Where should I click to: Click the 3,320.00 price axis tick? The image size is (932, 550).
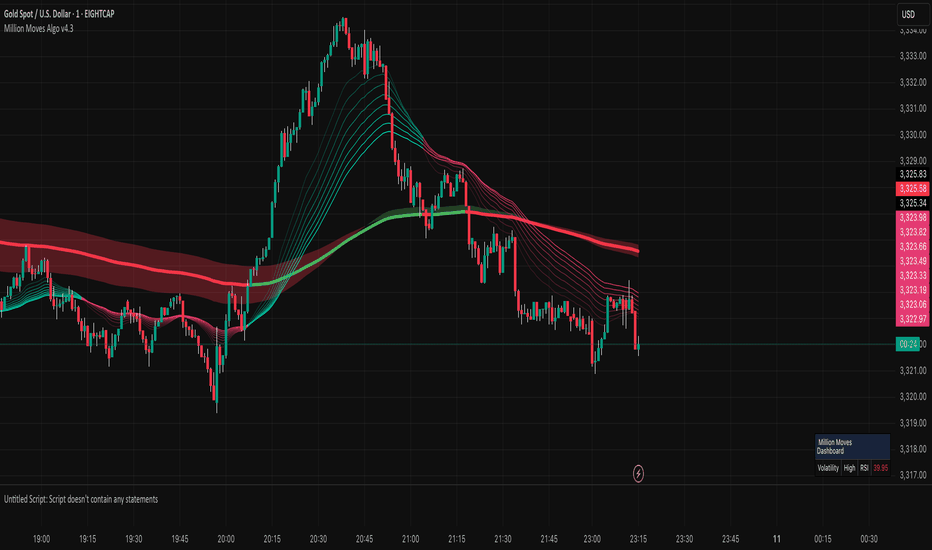click(913, 397)
